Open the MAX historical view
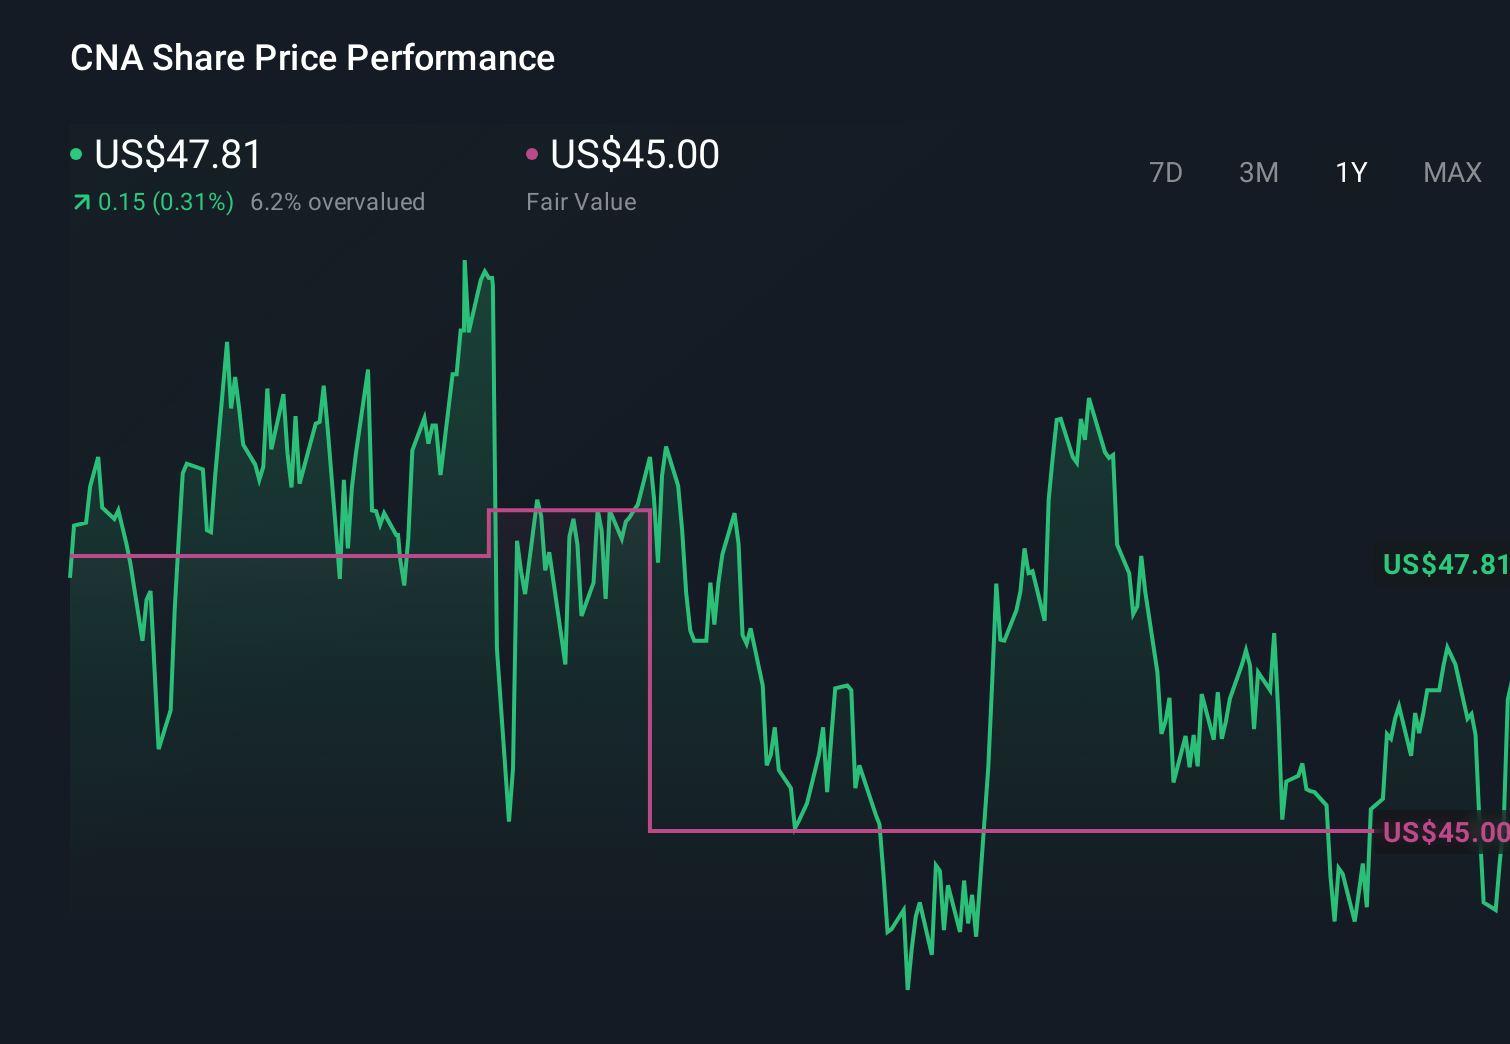 (x=1451, y=172)
